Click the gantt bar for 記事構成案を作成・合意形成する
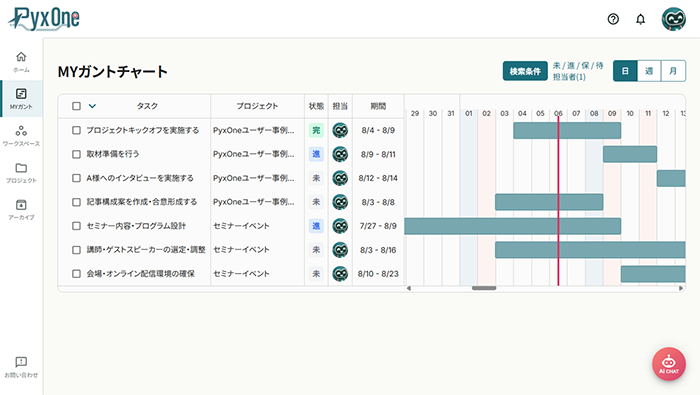This screenshot has height=395, width=700. pos(549,202)
